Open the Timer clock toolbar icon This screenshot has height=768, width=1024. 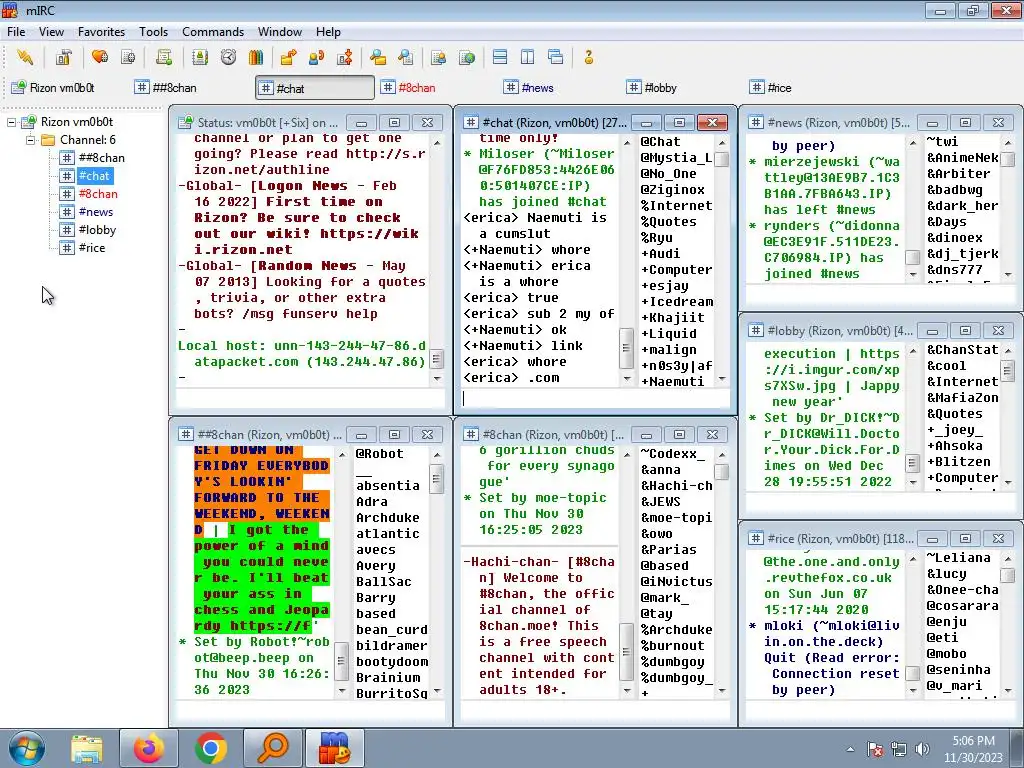point(228,57)
